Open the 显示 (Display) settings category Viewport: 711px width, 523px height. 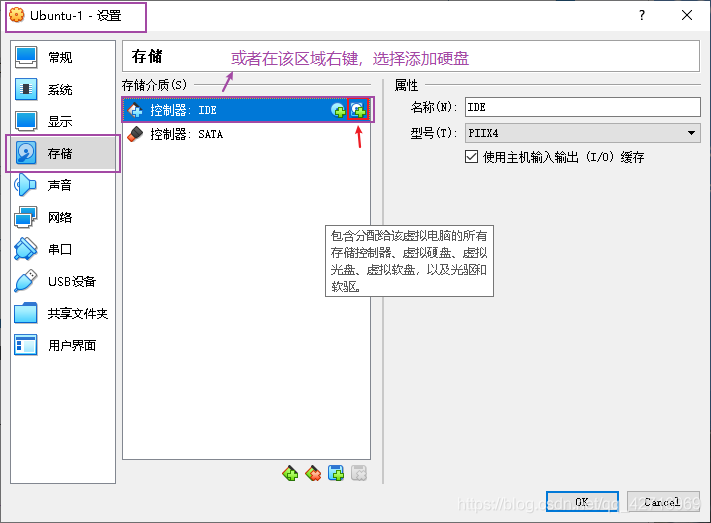[x=63, y=121]
